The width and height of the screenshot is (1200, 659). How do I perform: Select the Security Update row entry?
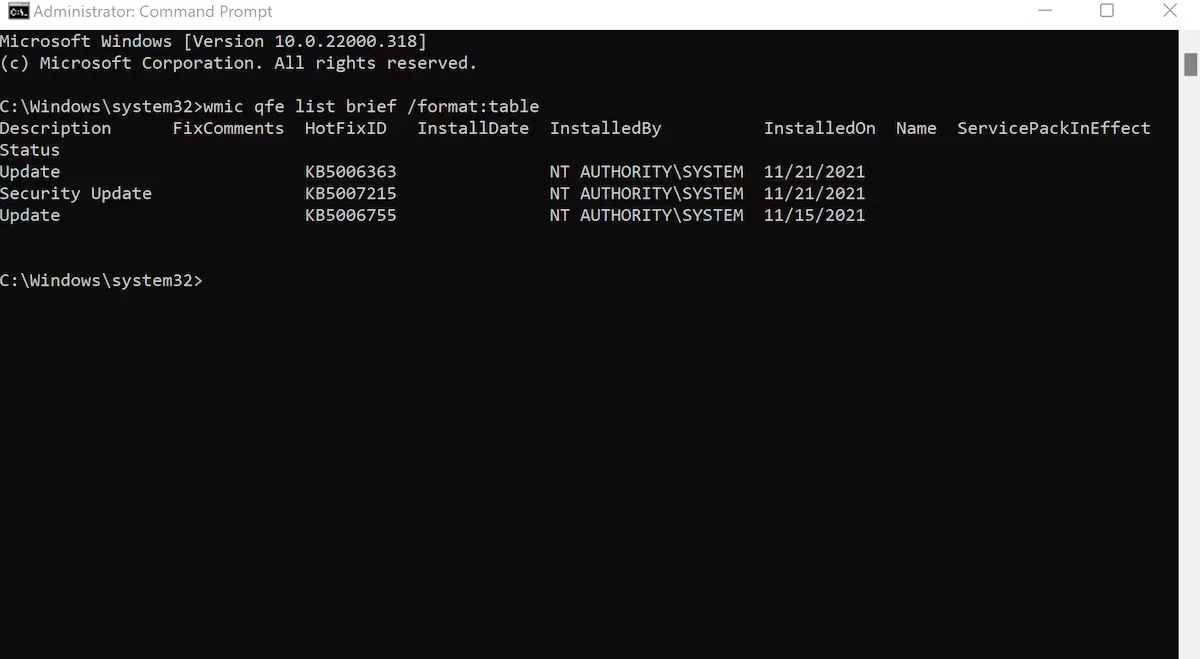76,193
